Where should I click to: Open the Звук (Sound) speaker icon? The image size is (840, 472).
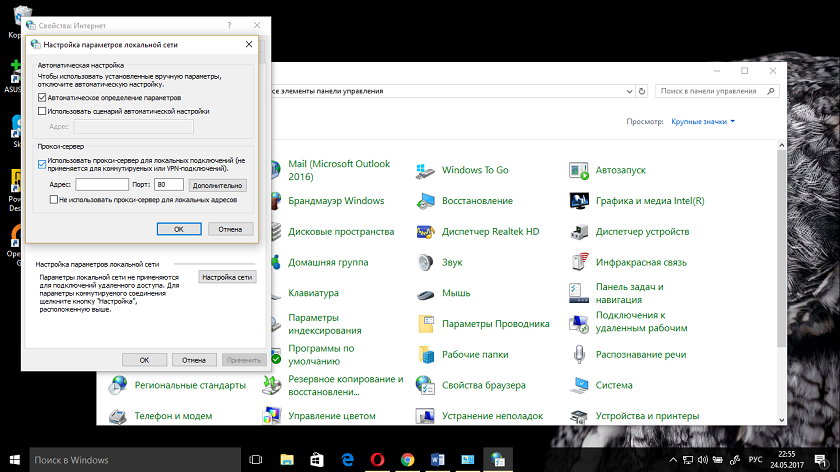426,262
